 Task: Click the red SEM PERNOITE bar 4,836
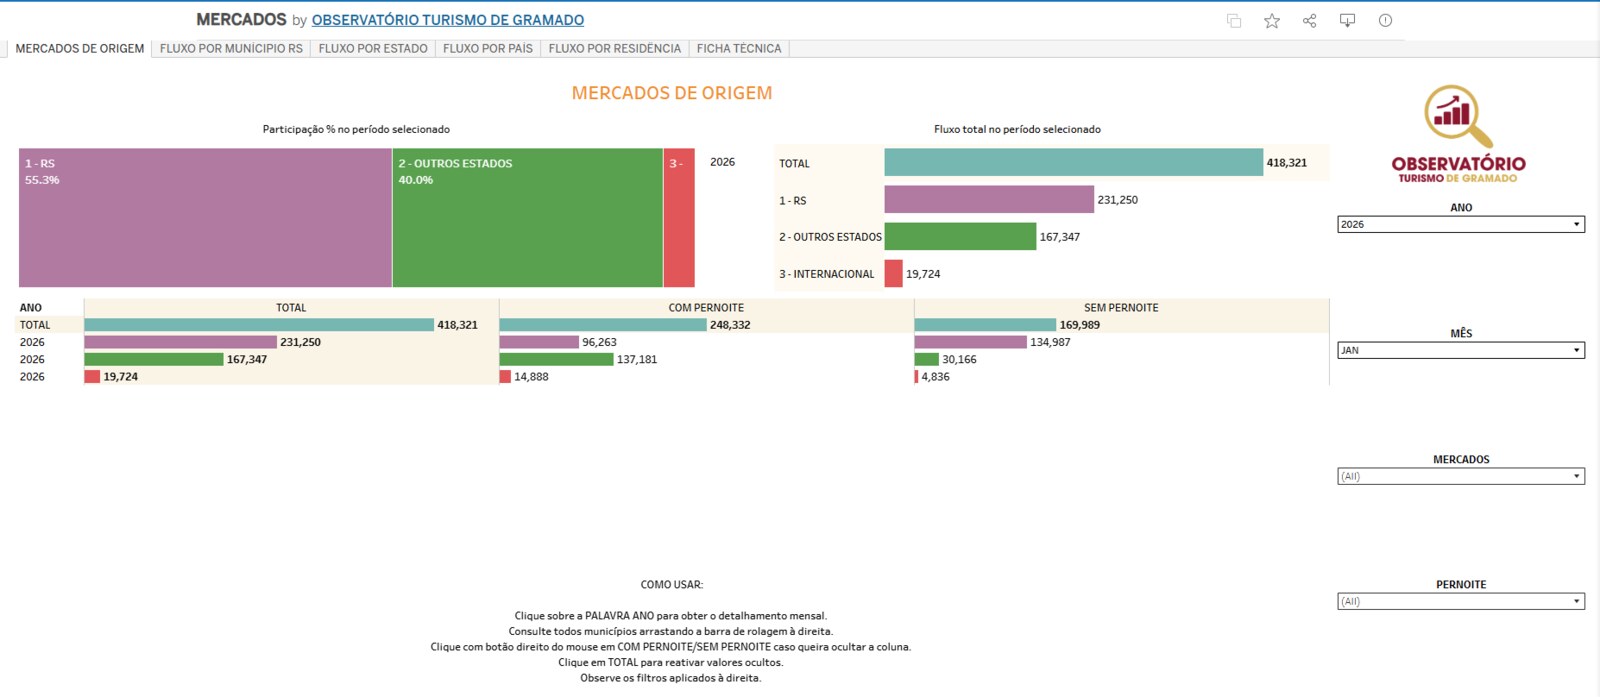point(916,377)
